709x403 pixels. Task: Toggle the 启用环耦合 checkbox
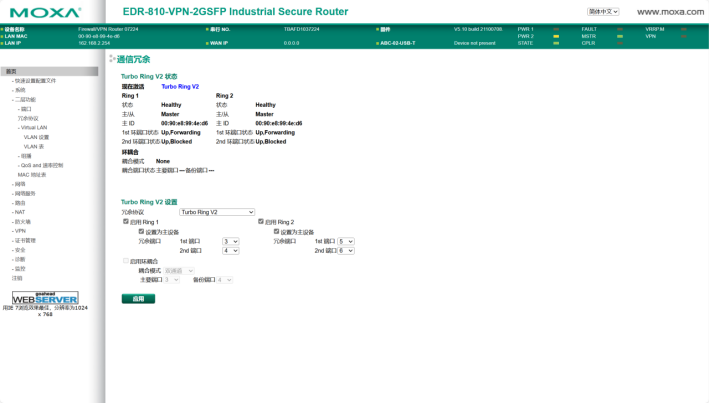click(126, 261)
